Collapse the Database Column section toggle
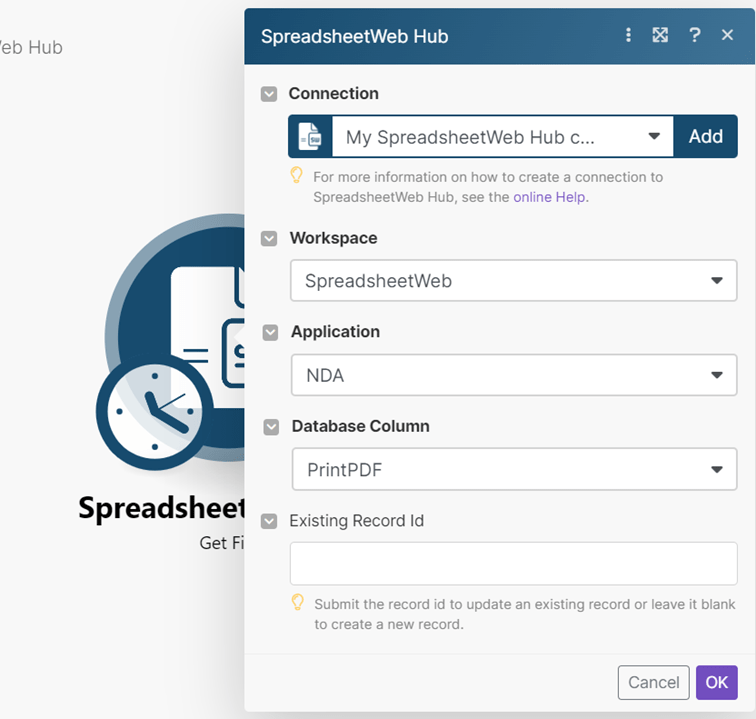756x719 pixels. click(271, 427)
